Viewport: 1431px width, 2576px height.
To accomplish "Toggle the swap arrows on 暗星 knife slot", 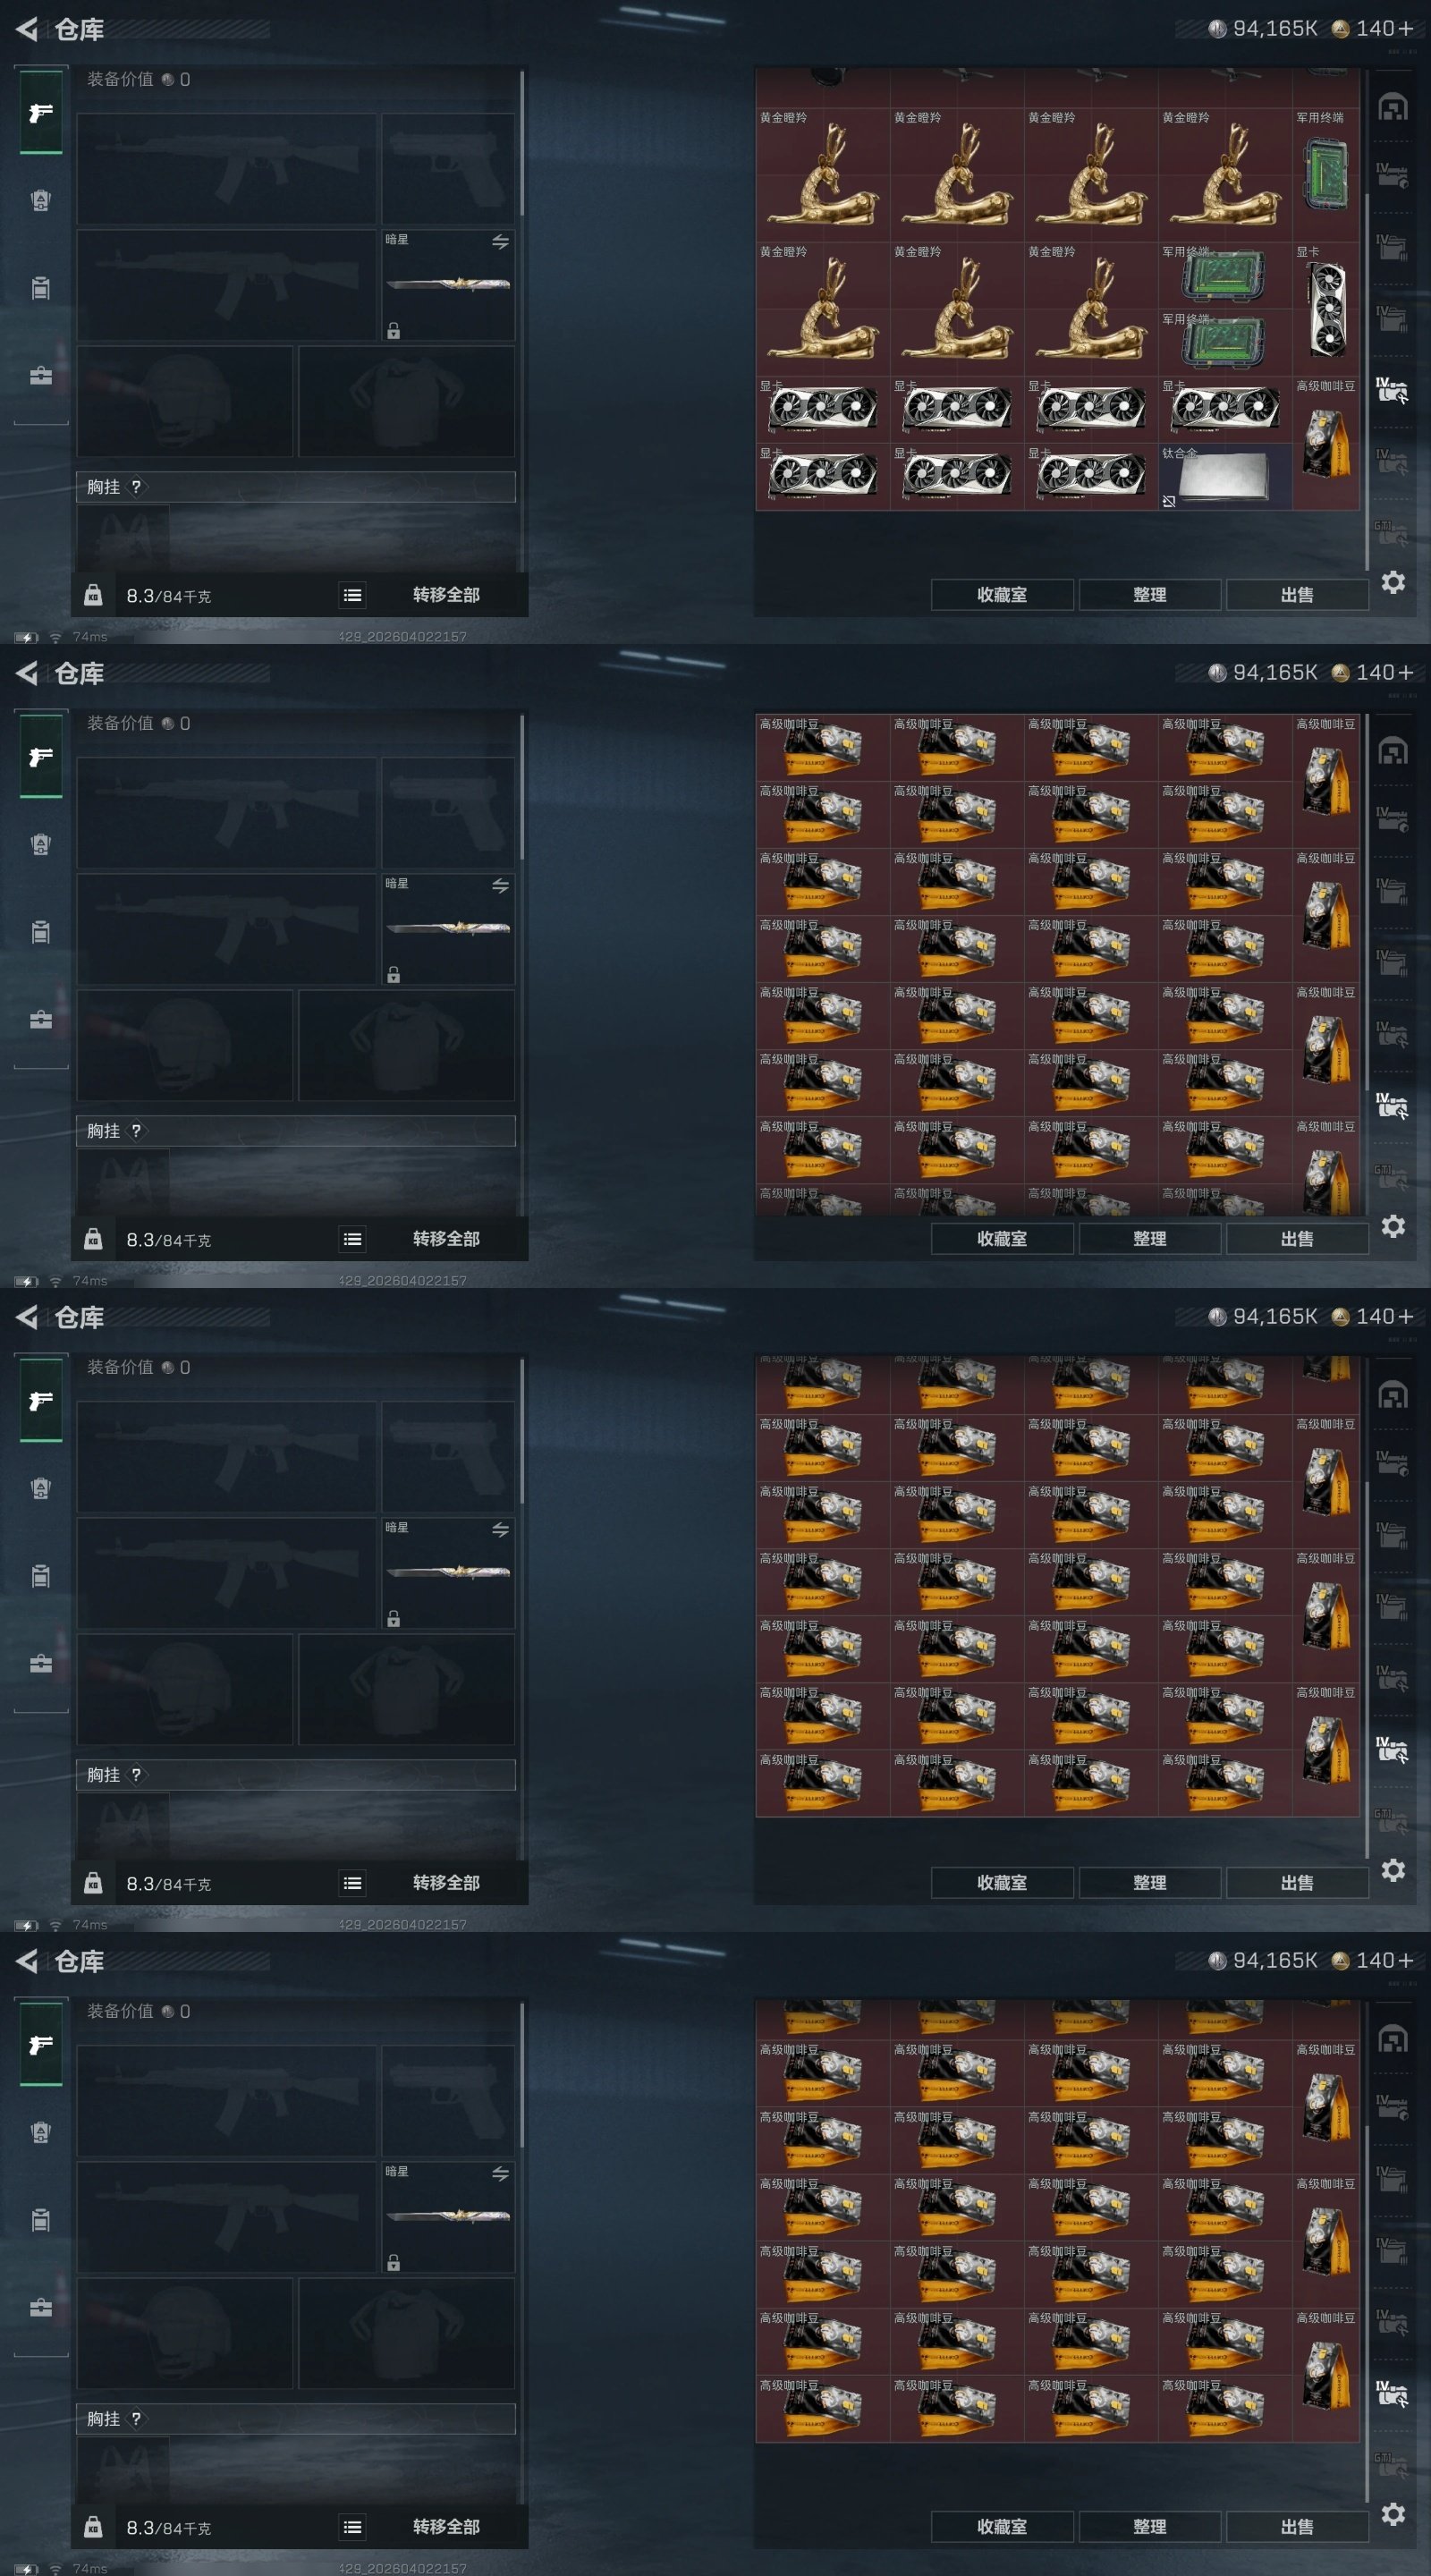I will click(501, 242).
